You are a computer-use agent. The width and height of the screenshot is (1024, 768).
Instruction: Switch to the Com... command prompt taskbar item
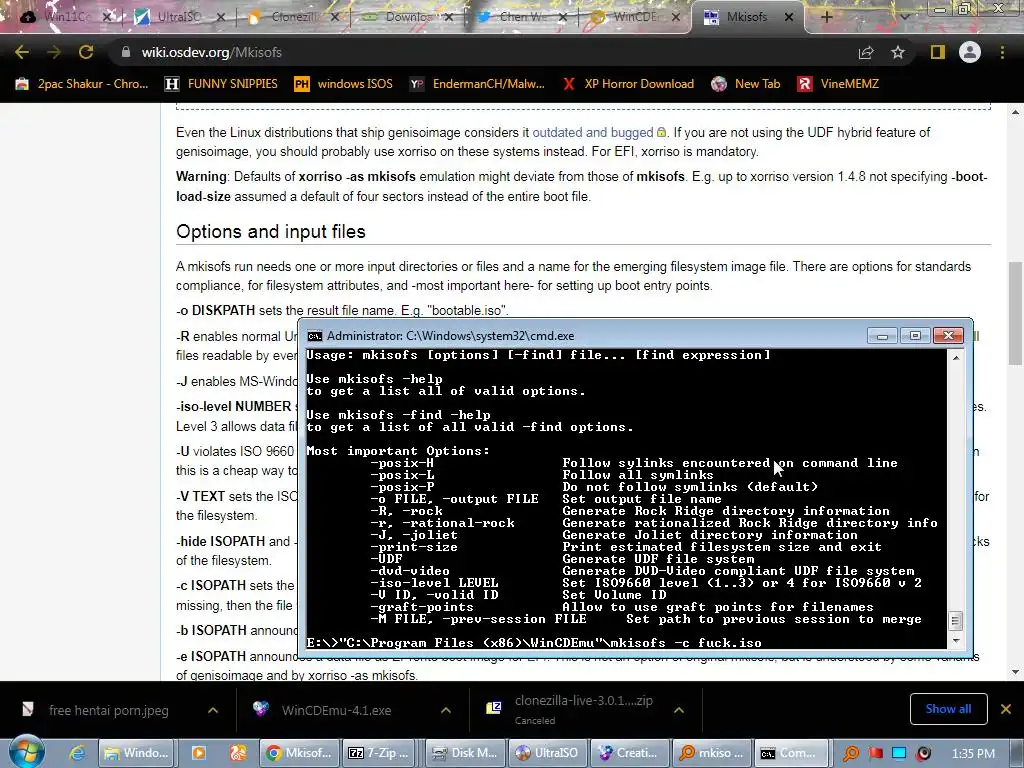[791, 753]
